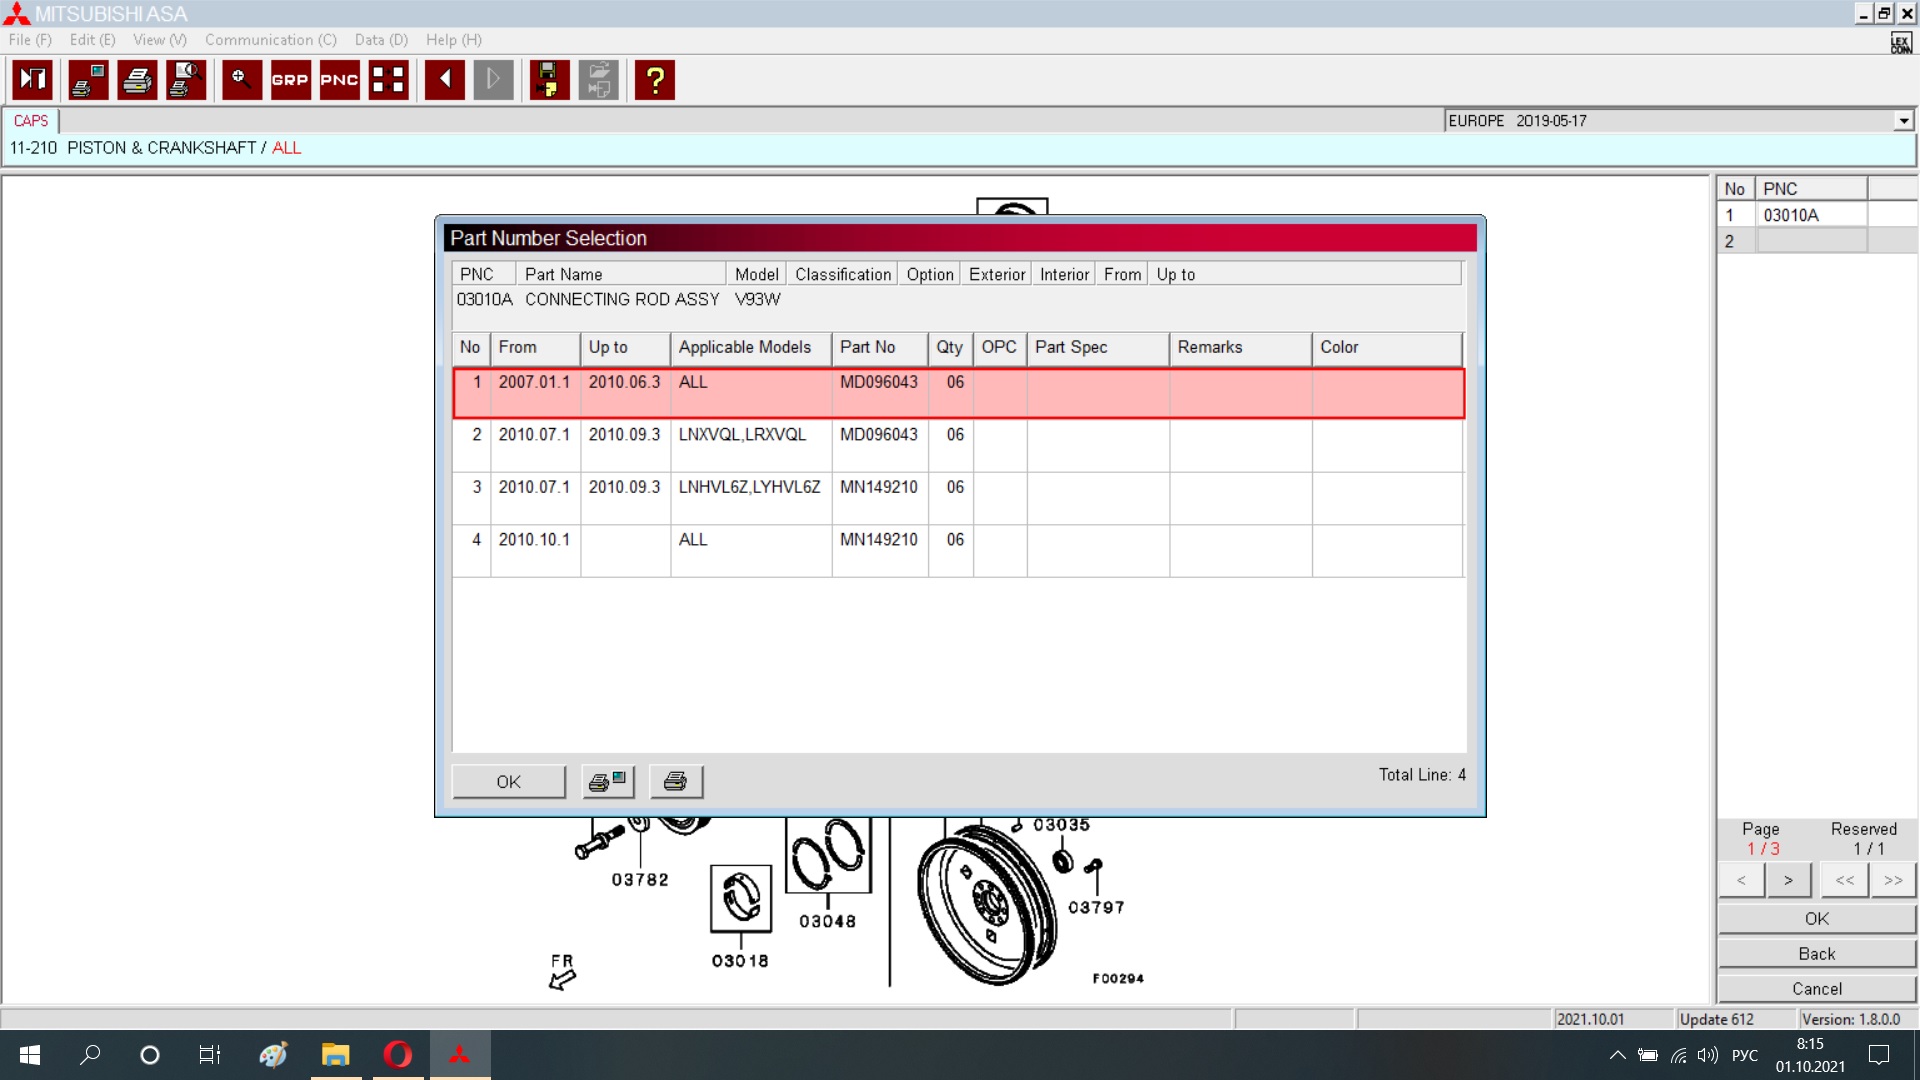1920x1080 pixels.
Task: Click the dialog's print icon button
Action: (x=676, y=782)
